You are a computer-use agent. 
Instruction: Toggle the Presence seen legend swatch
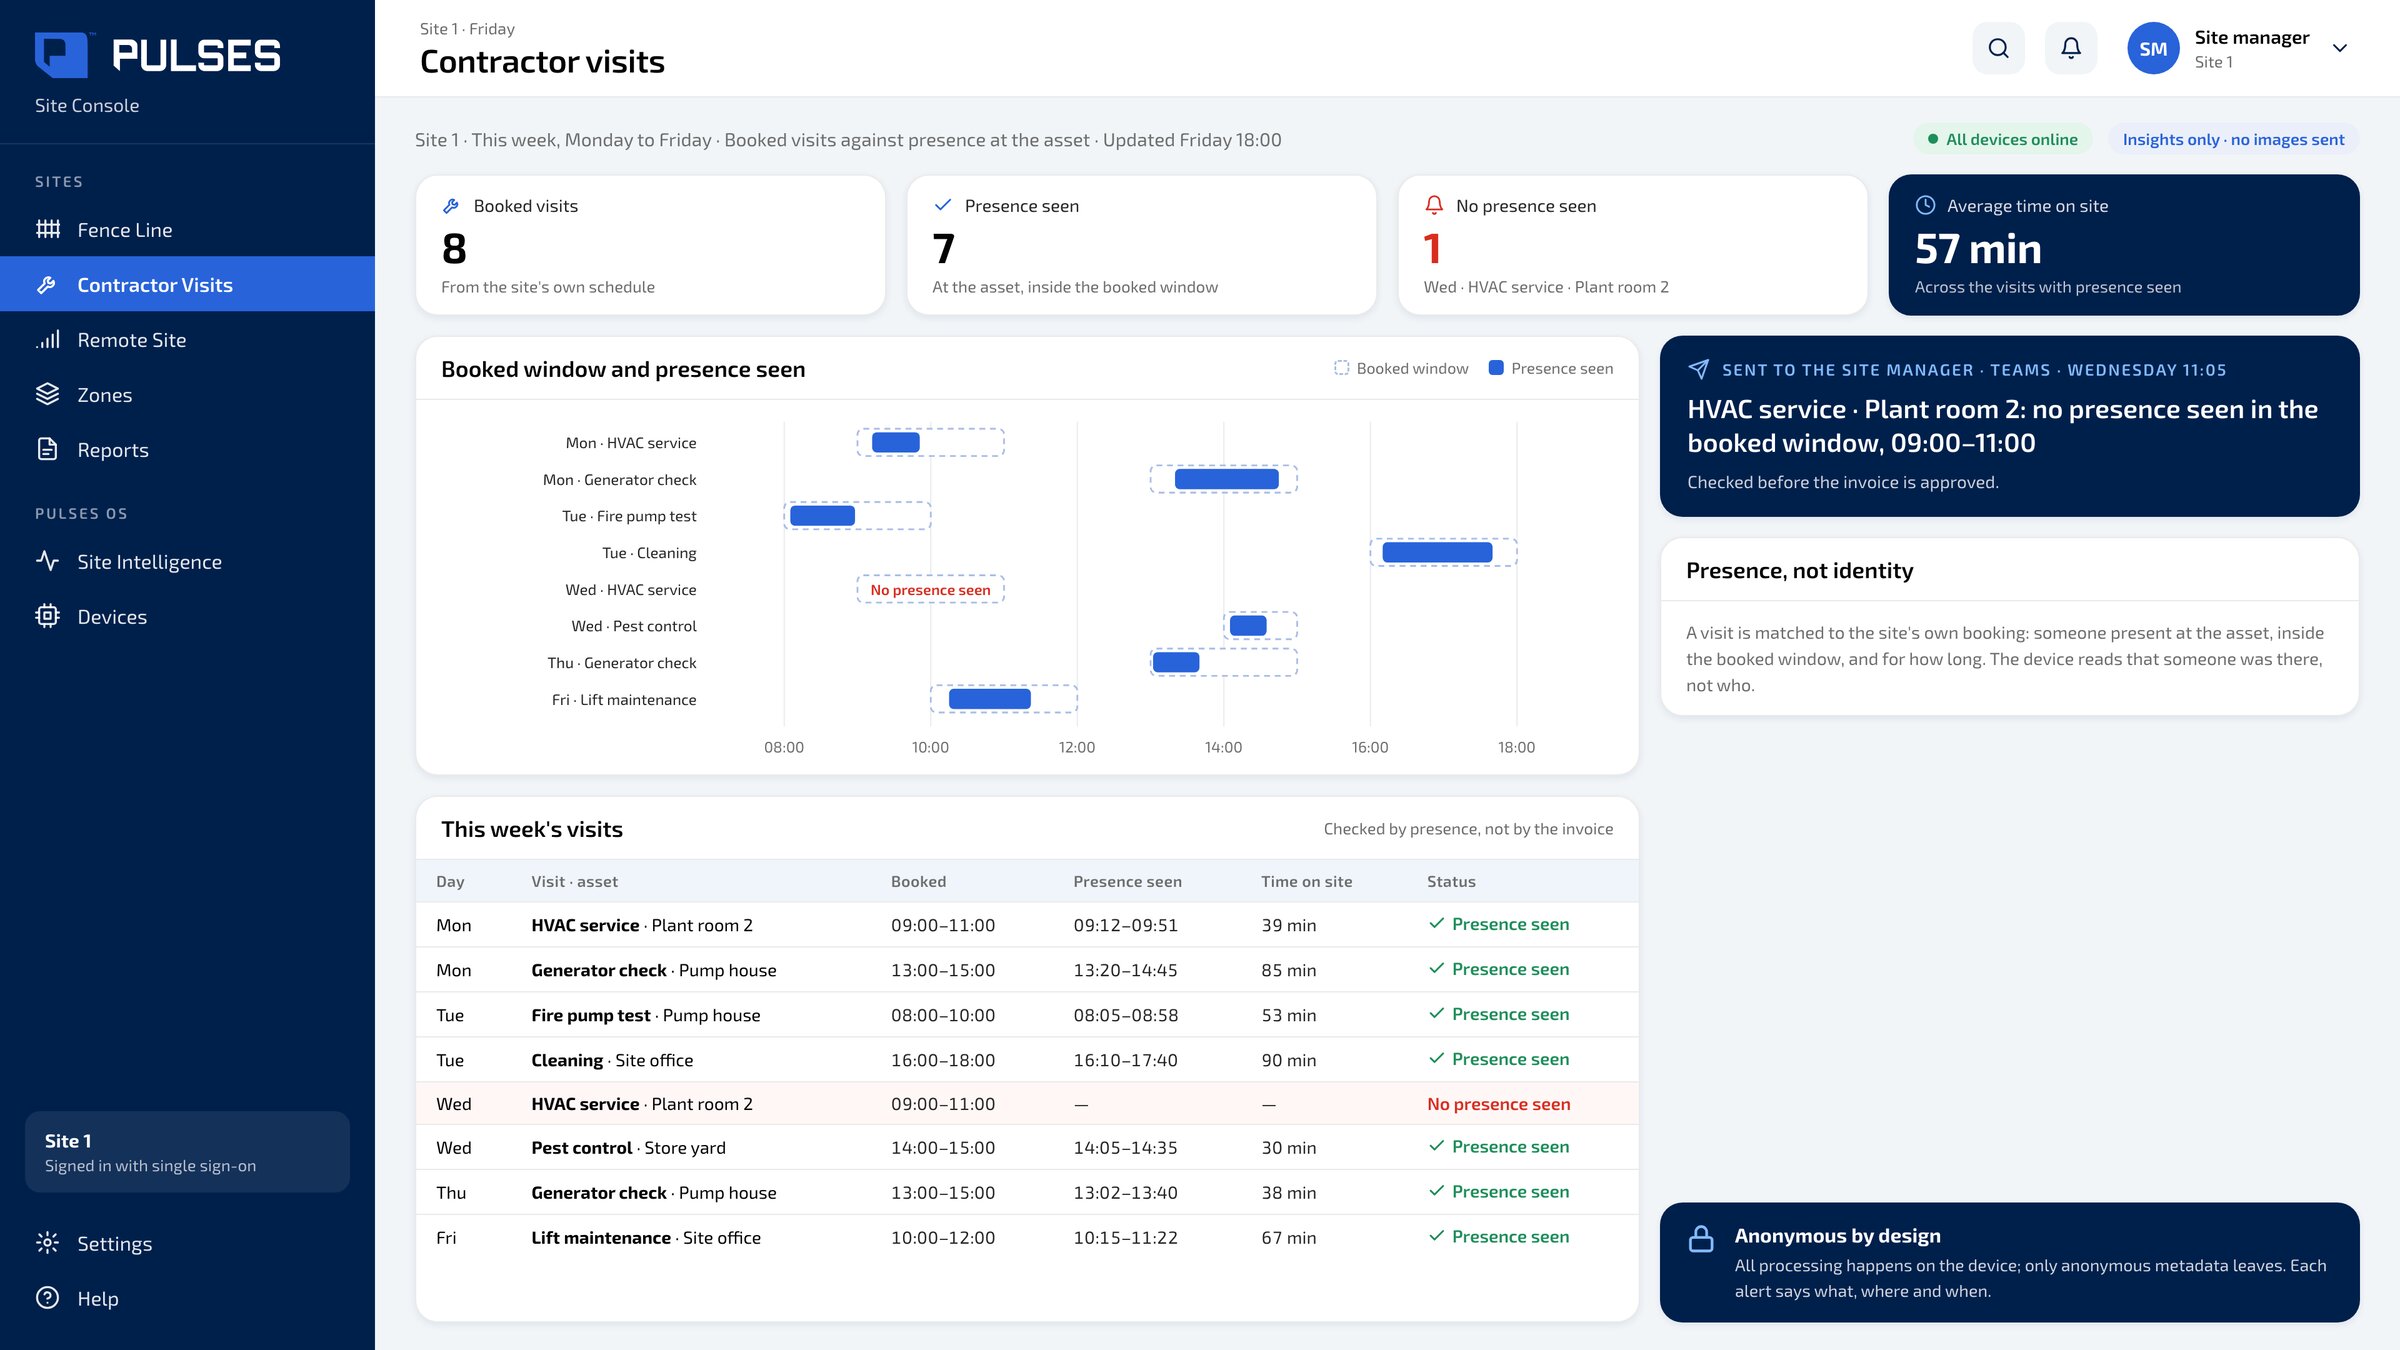(x=1496, y=368)
